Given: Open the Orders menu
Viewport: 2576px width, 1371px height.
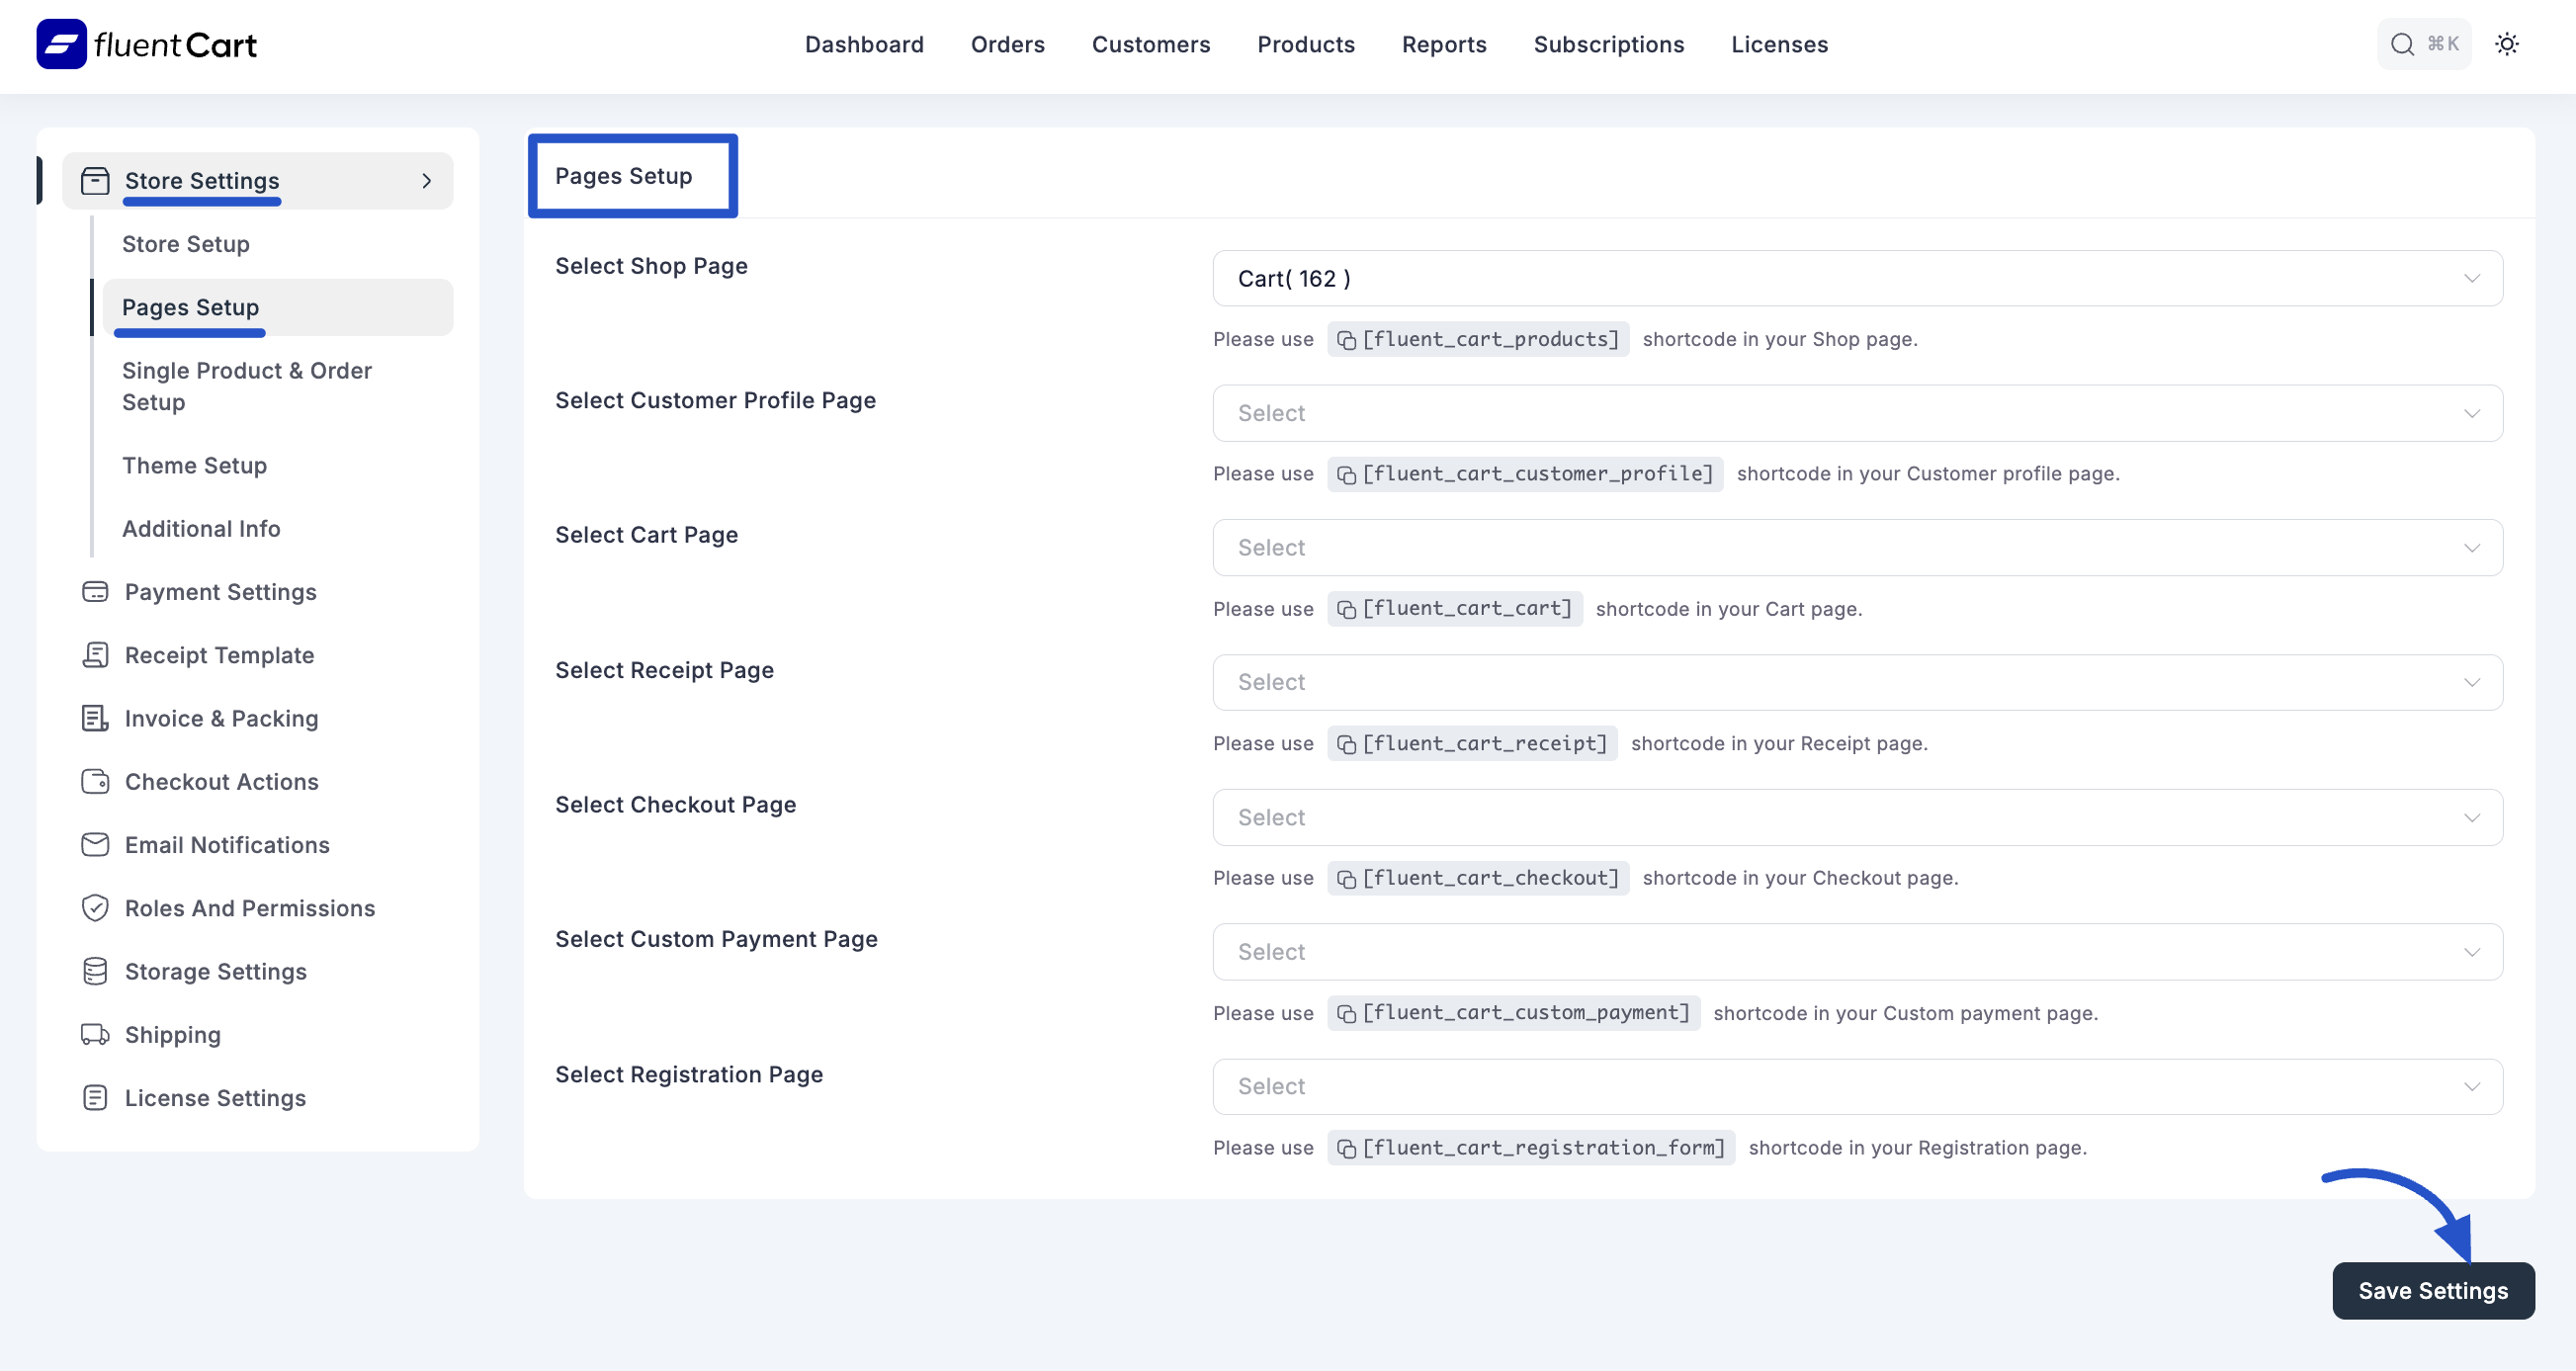Looking at the screenshot, I should 1007,44.
